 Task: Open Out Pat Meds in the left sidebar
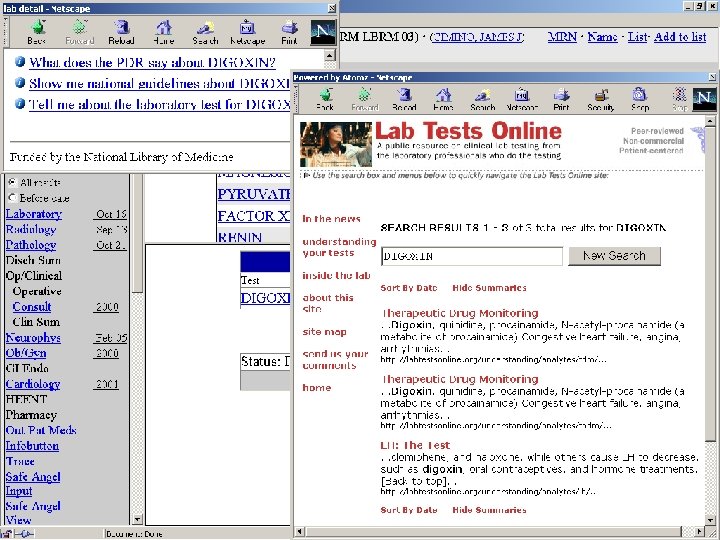(x=41, y=430)
